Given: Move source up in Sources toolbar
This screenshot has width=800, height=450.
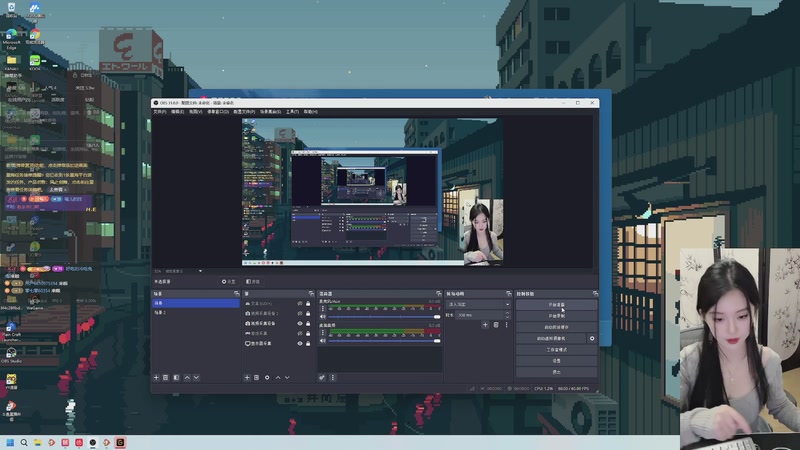Looking at the screenshot, I should tap(278, 378).
